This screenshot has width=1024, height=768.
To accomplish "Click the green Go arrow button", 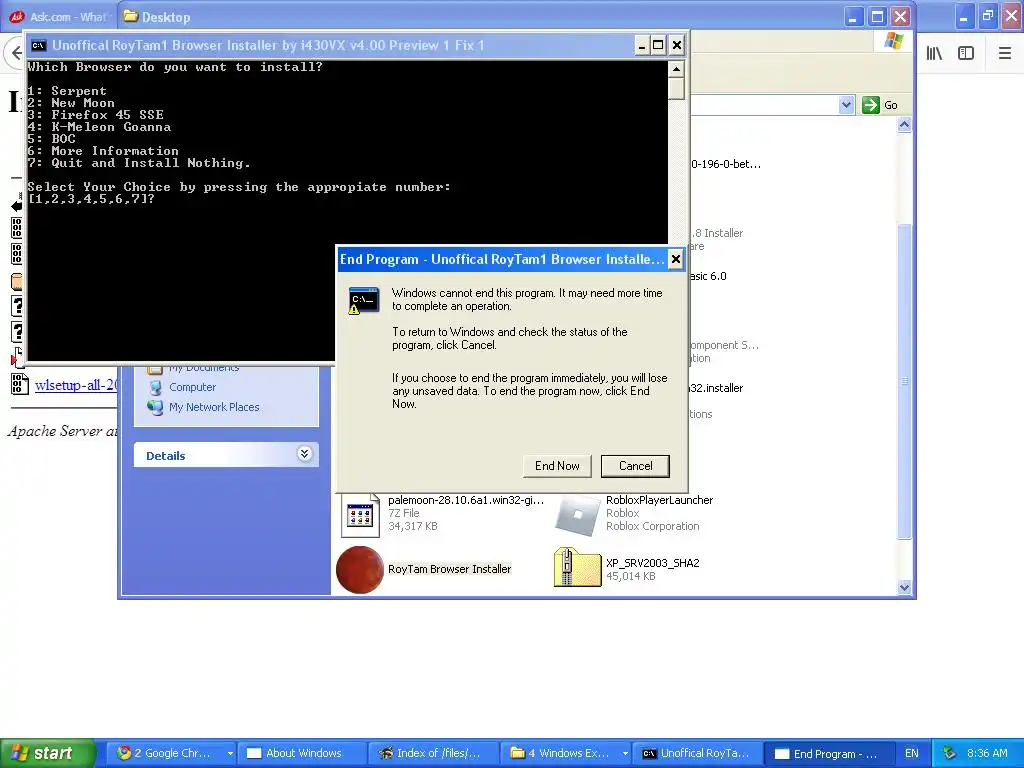I will [x=871, y=105].
